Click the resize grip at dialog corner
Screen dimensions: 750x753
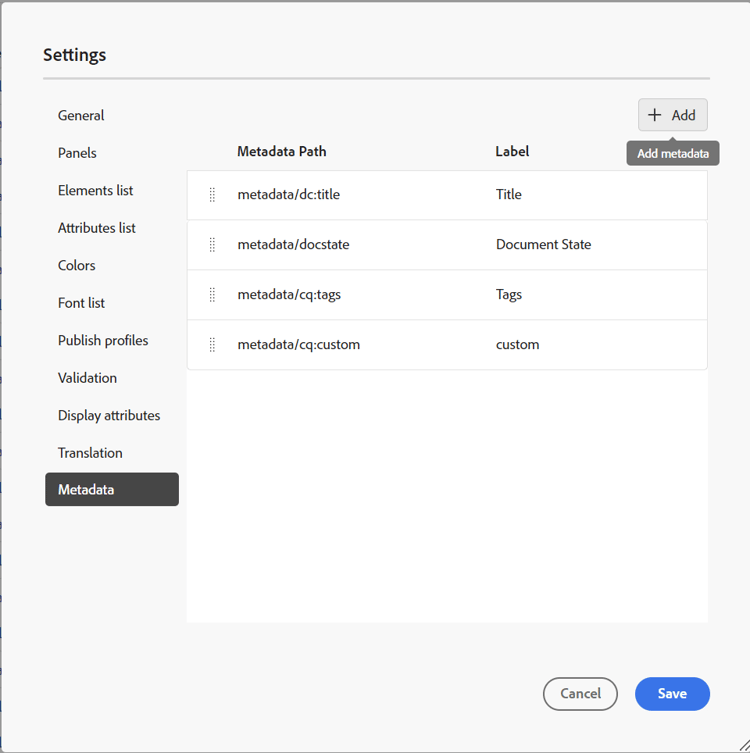pyautogui.click(x=744, y=746)
